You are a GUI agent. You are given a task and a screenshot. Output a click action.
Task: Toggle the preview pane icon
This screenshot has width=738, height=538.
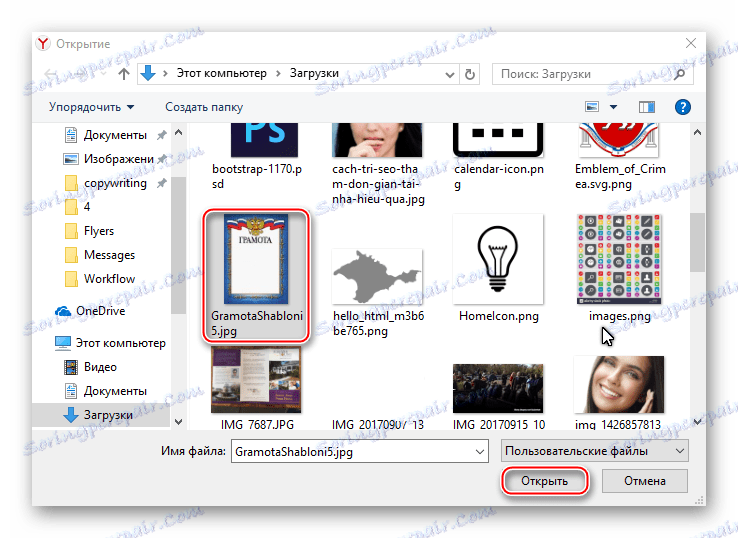click(647, 107)
